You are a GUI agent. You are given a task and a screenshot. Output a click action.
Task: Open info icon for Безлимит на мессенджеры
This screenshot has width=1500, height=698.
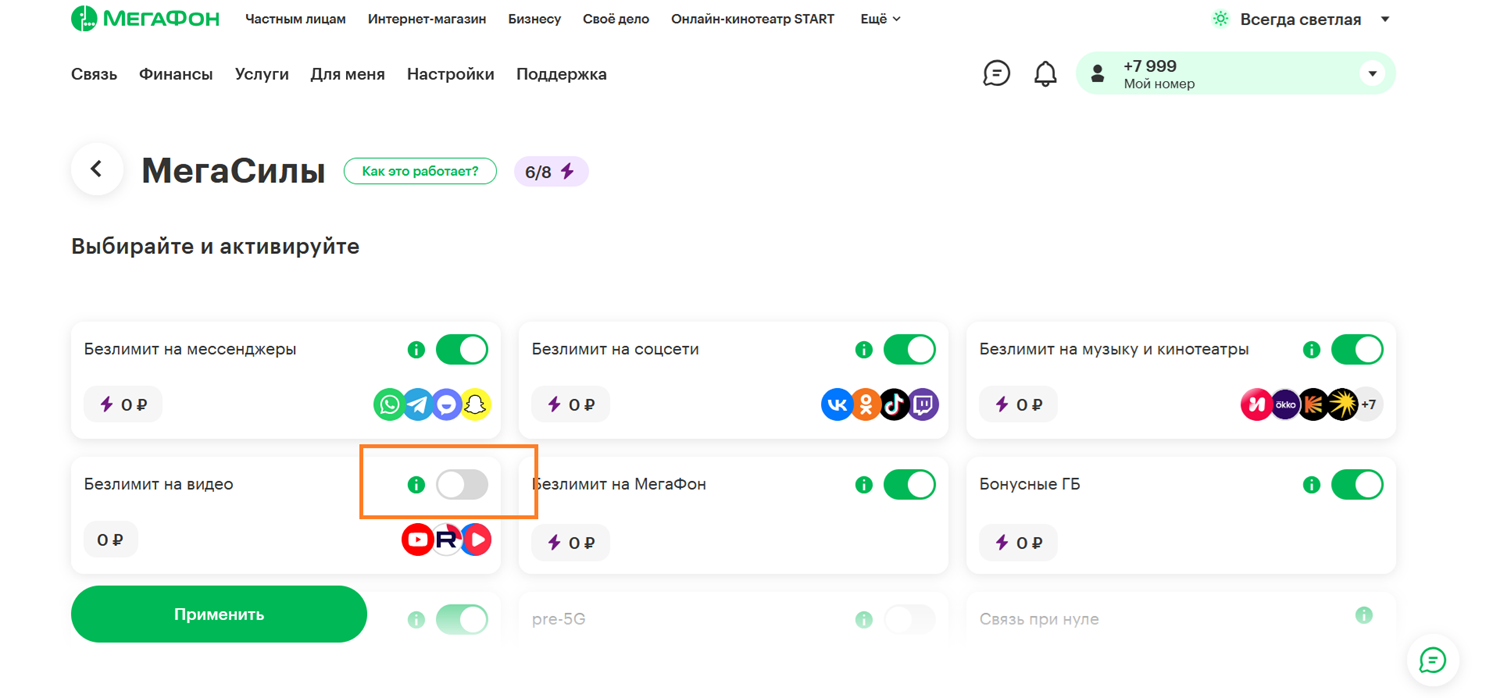coord(416,350)
